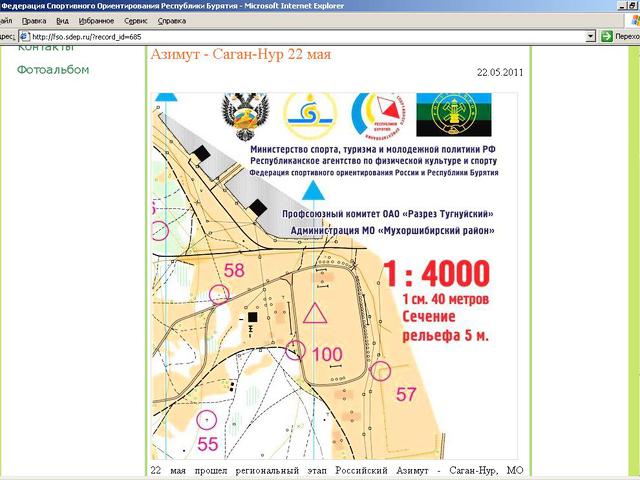Click the green-black flag emblem
This screenshot has width=640, height=480.
(x=454, y=115)
